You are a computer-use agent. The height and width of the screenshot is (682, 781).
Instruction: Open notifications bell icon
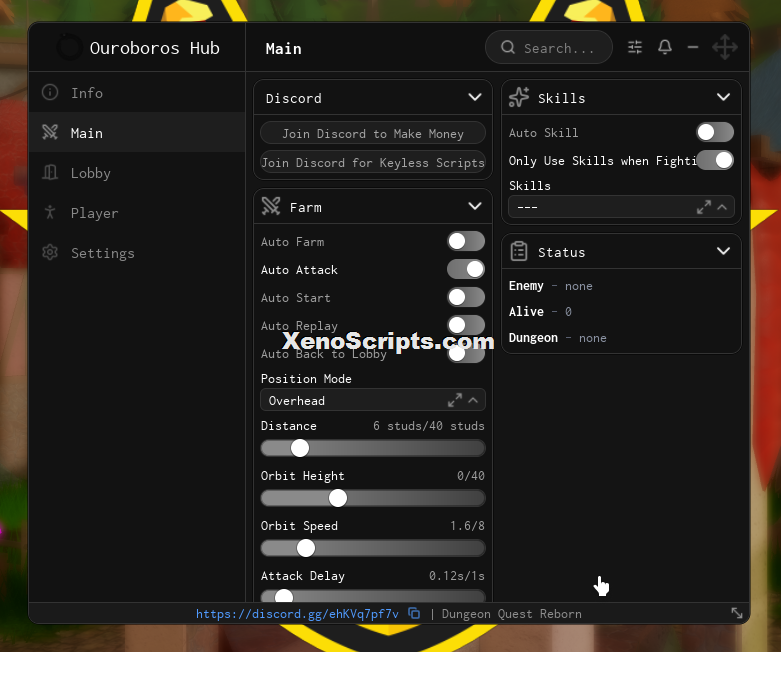click(664, 47)
